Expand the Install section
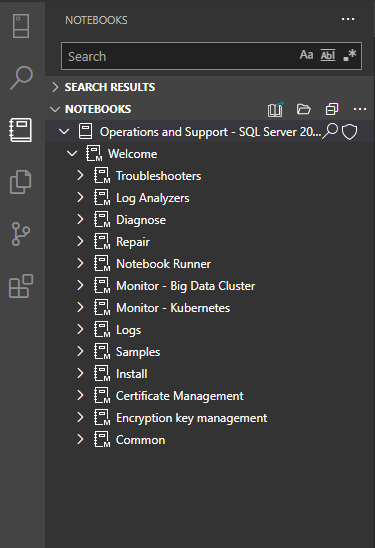 pos(80,373)
